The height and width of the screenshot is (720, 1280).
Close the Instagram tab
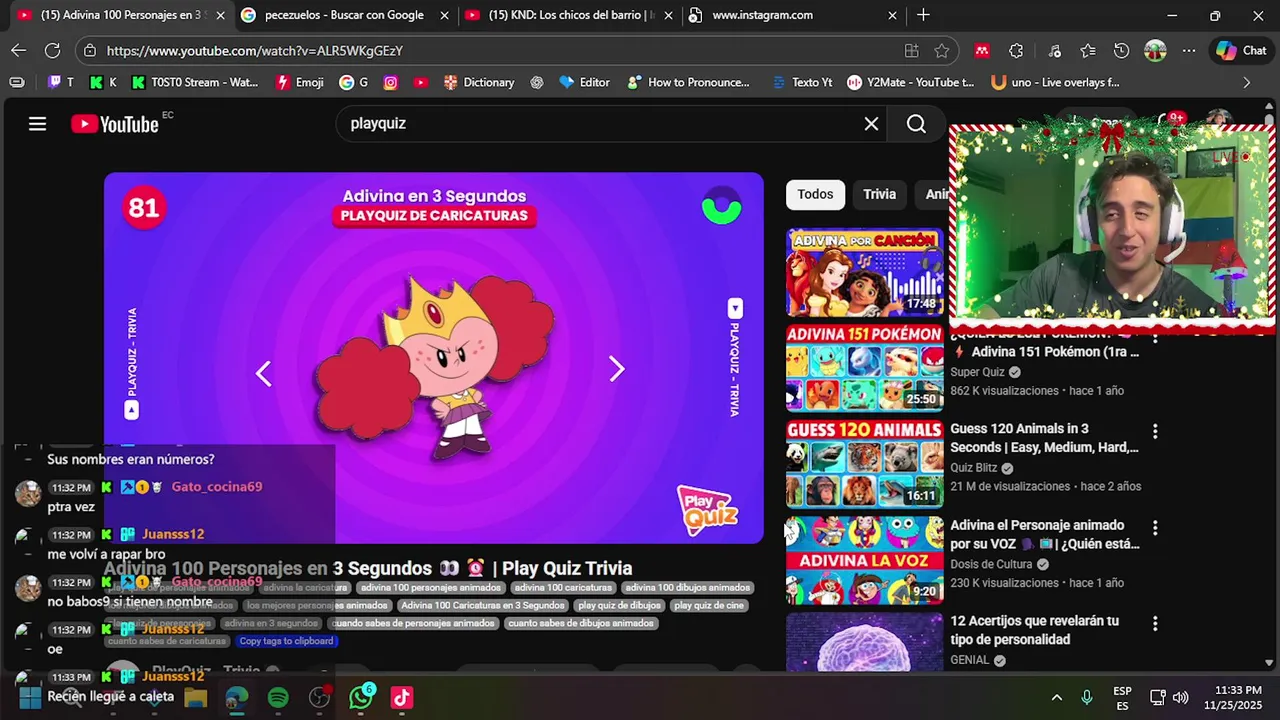pos(893,15)
